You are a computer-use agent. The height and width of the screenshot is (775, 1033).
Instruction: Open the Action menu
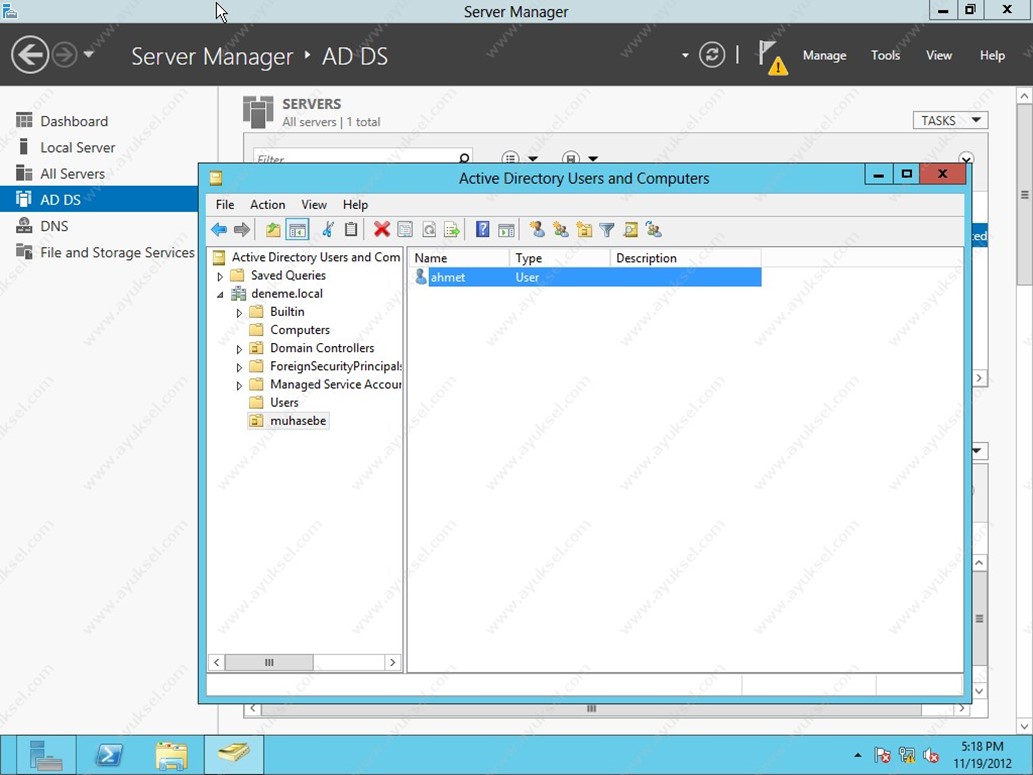point(267,204)
